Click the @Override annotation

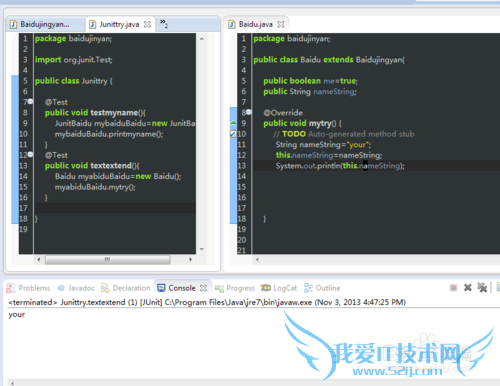pos(283,113)
